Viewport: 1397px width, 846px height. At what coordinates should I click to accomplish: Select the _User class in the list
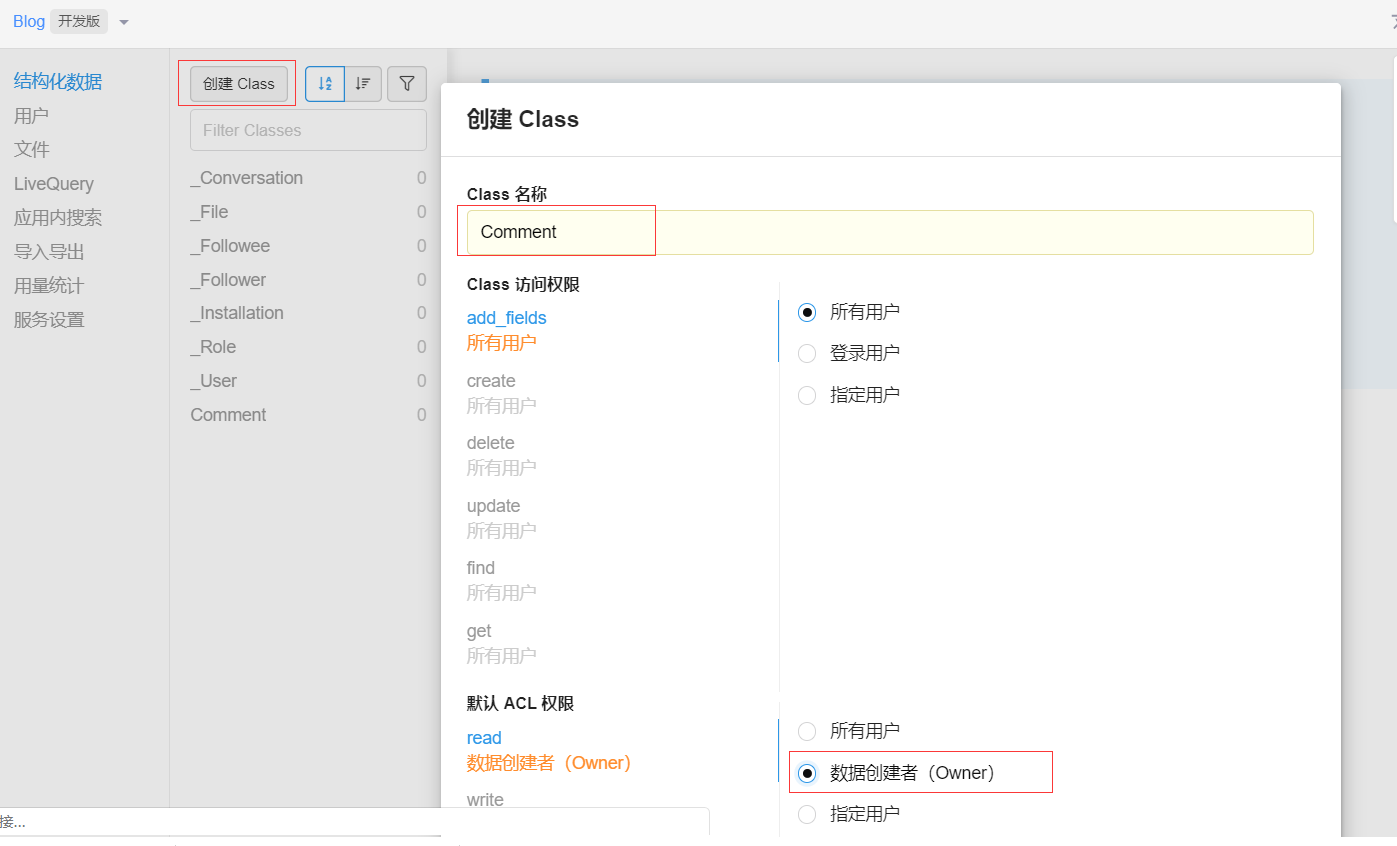tap(214, 381)
